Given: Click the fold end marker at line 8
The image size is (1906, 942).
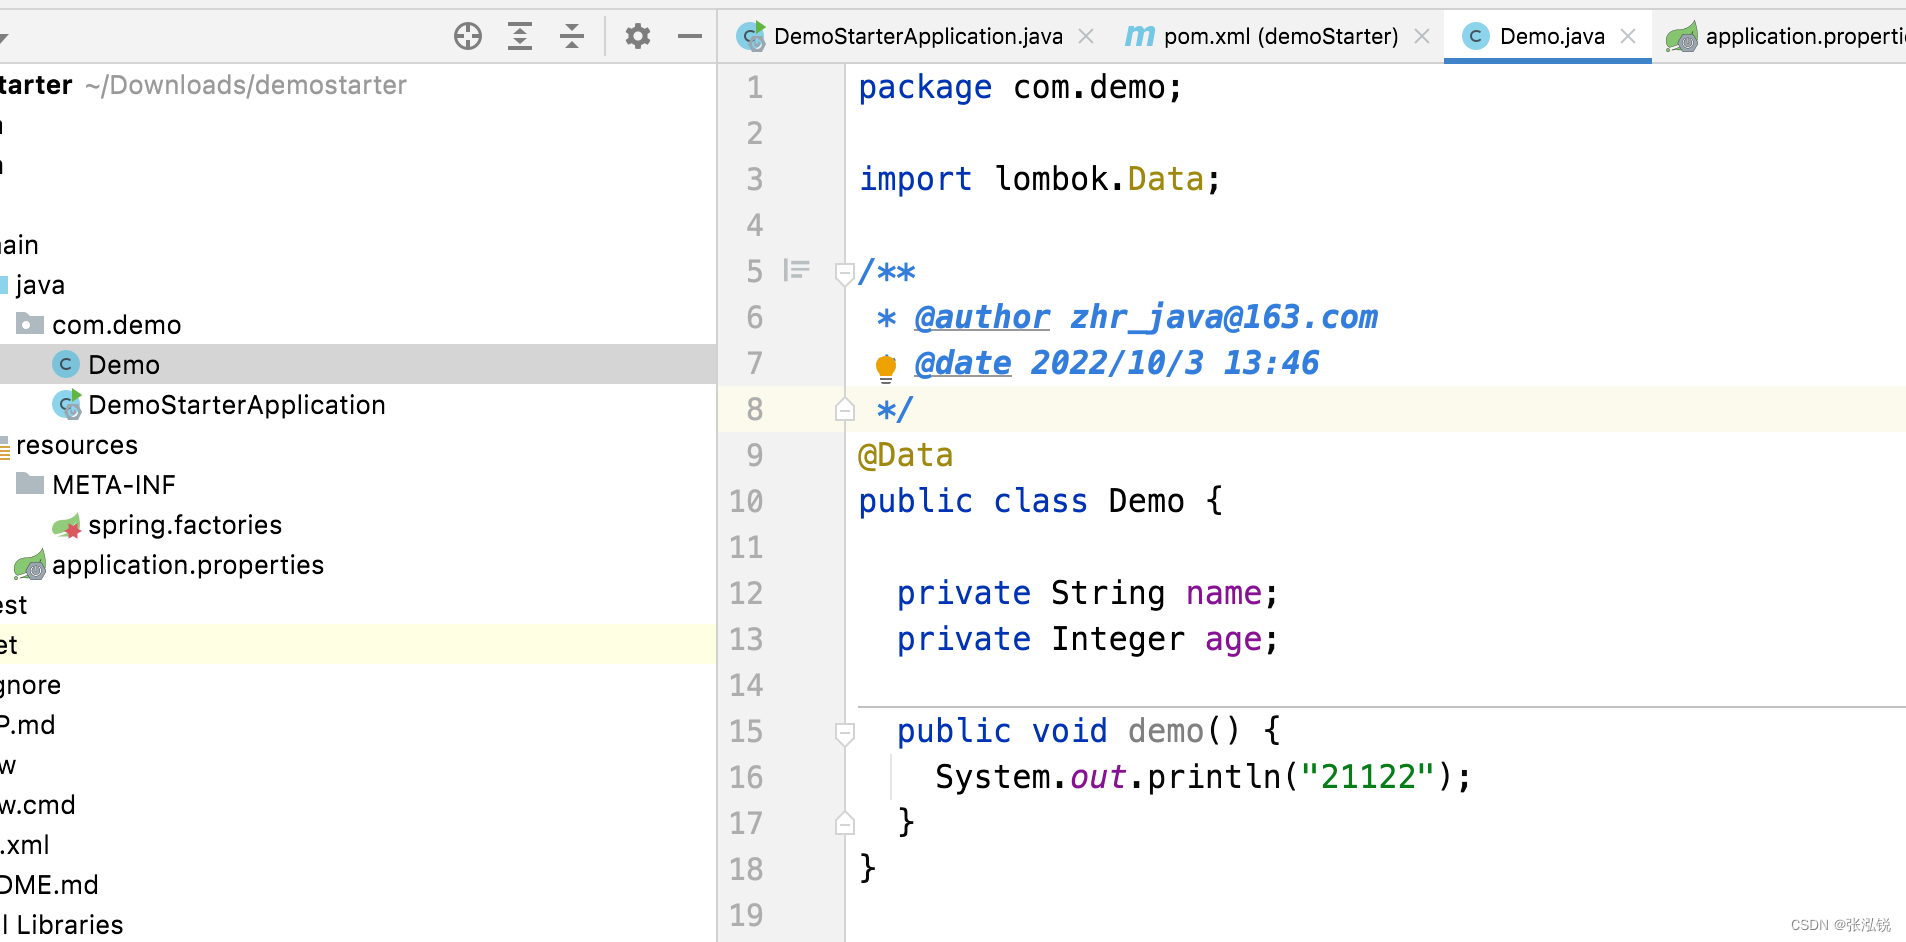Looking at the screenshot, I should pyautogui.click(x=845, y=409).
